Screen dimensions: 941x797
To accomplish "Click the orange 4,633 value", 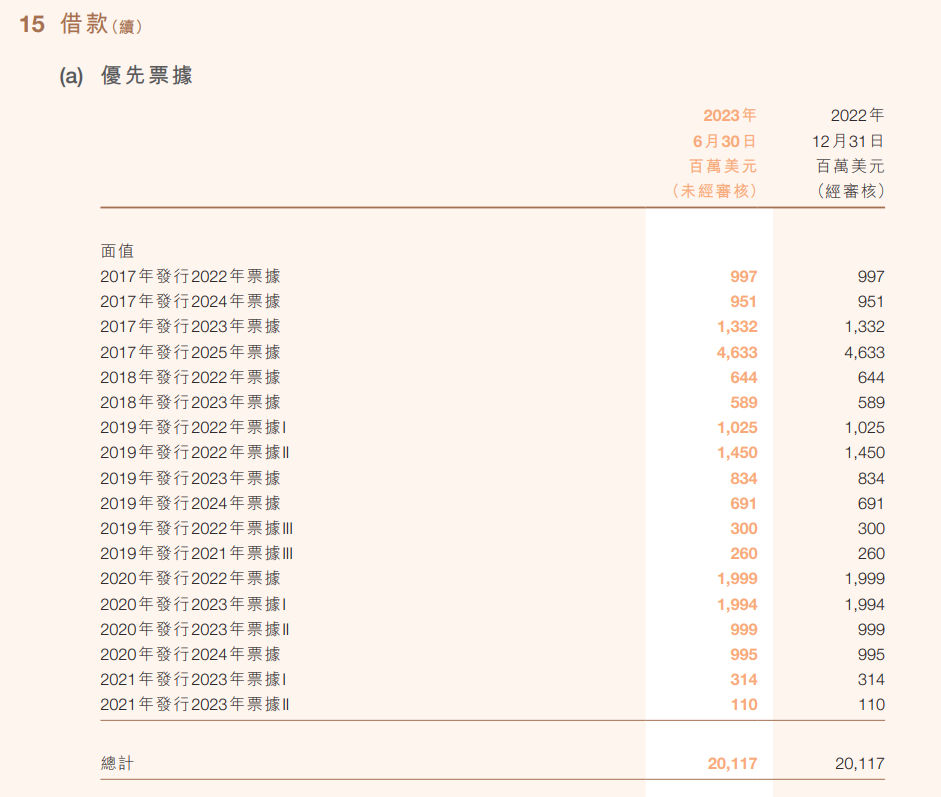I will click(x=737, y=352).
